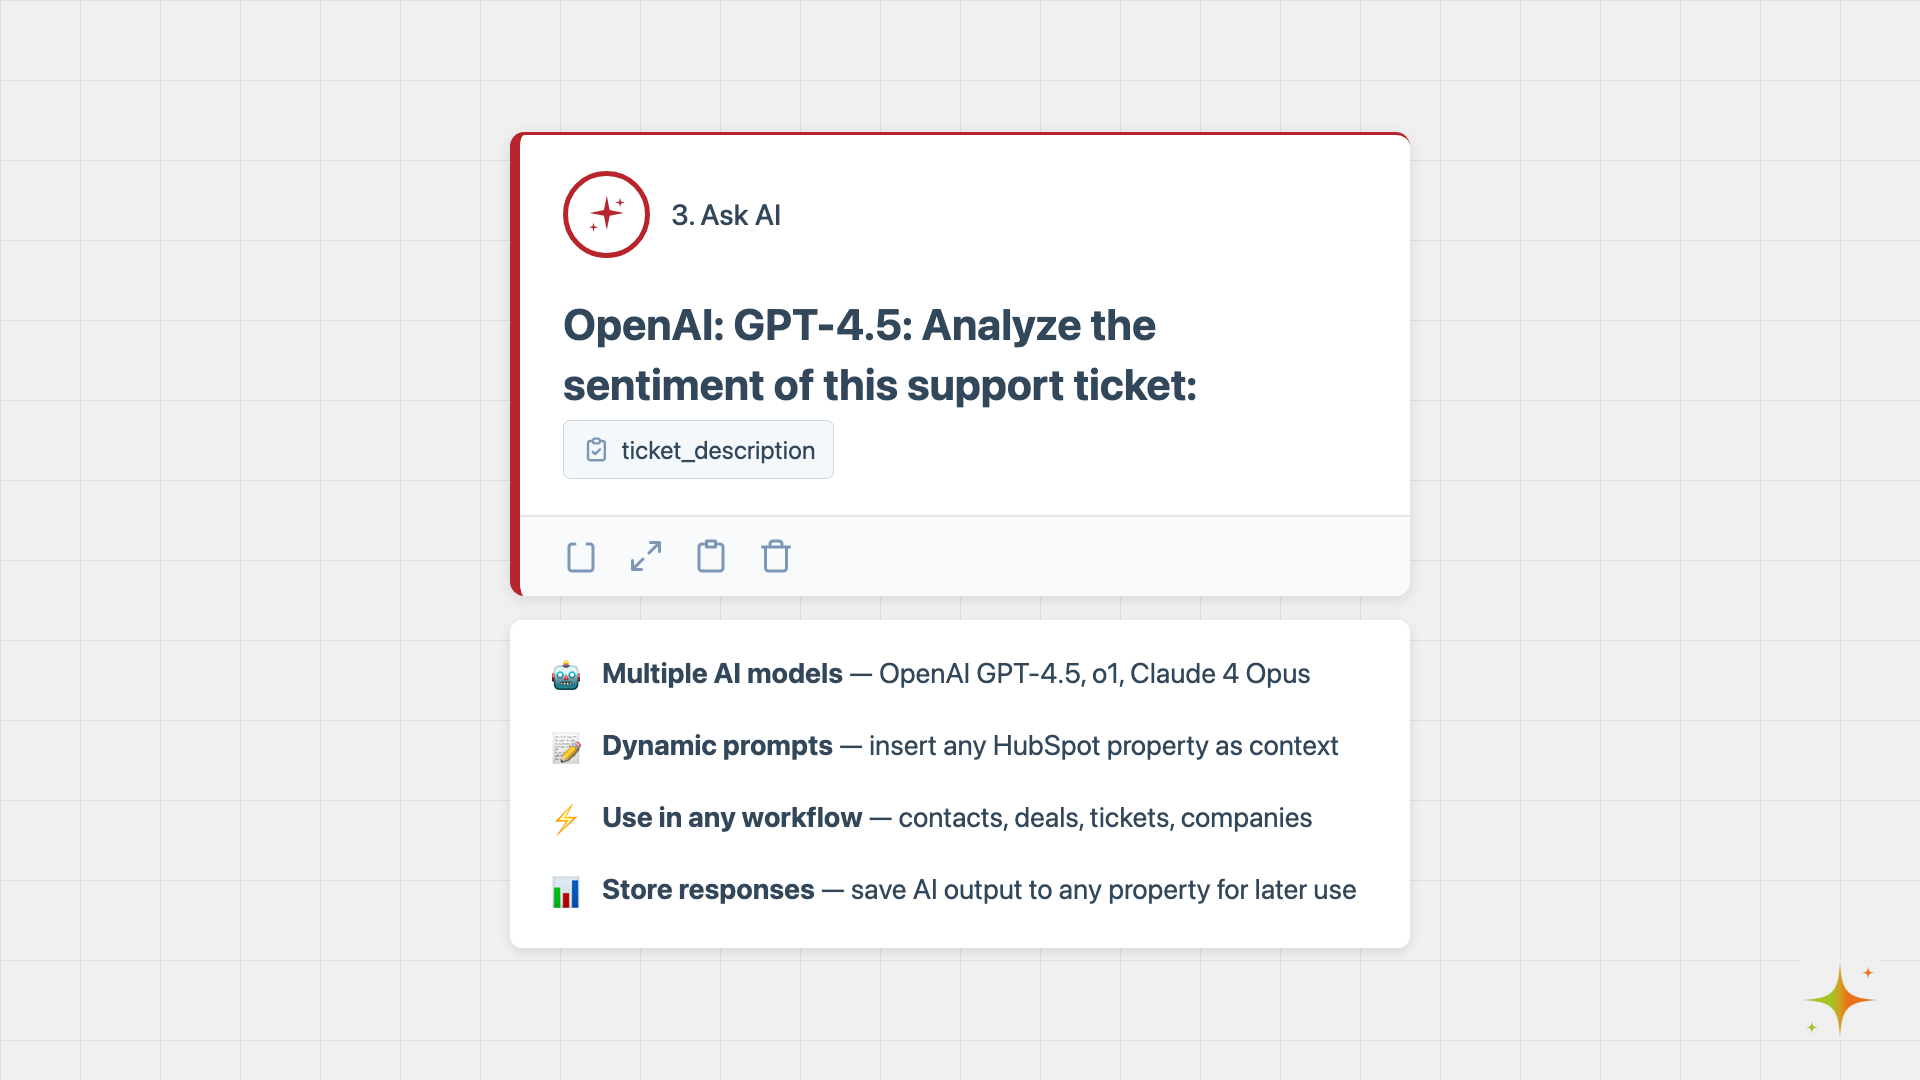Click the red accent bar on card edge
1920x1080 pixels.
[515, 365]
